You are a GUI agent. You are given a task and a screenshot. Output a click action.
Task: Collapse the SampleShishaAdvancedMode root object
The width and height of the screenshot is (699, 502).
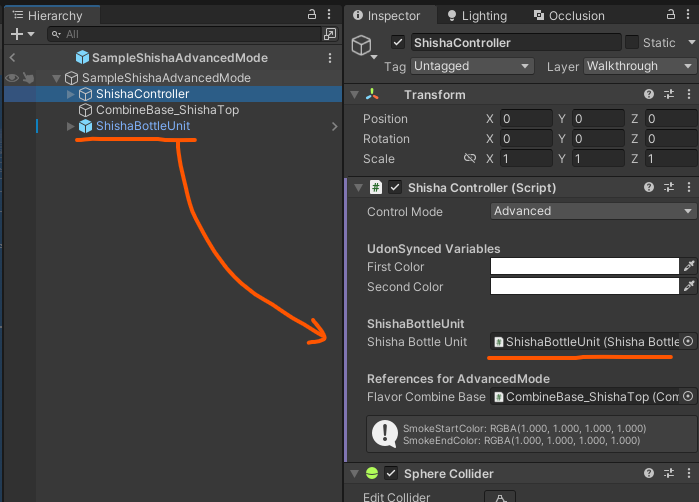(x=56, y=78)
